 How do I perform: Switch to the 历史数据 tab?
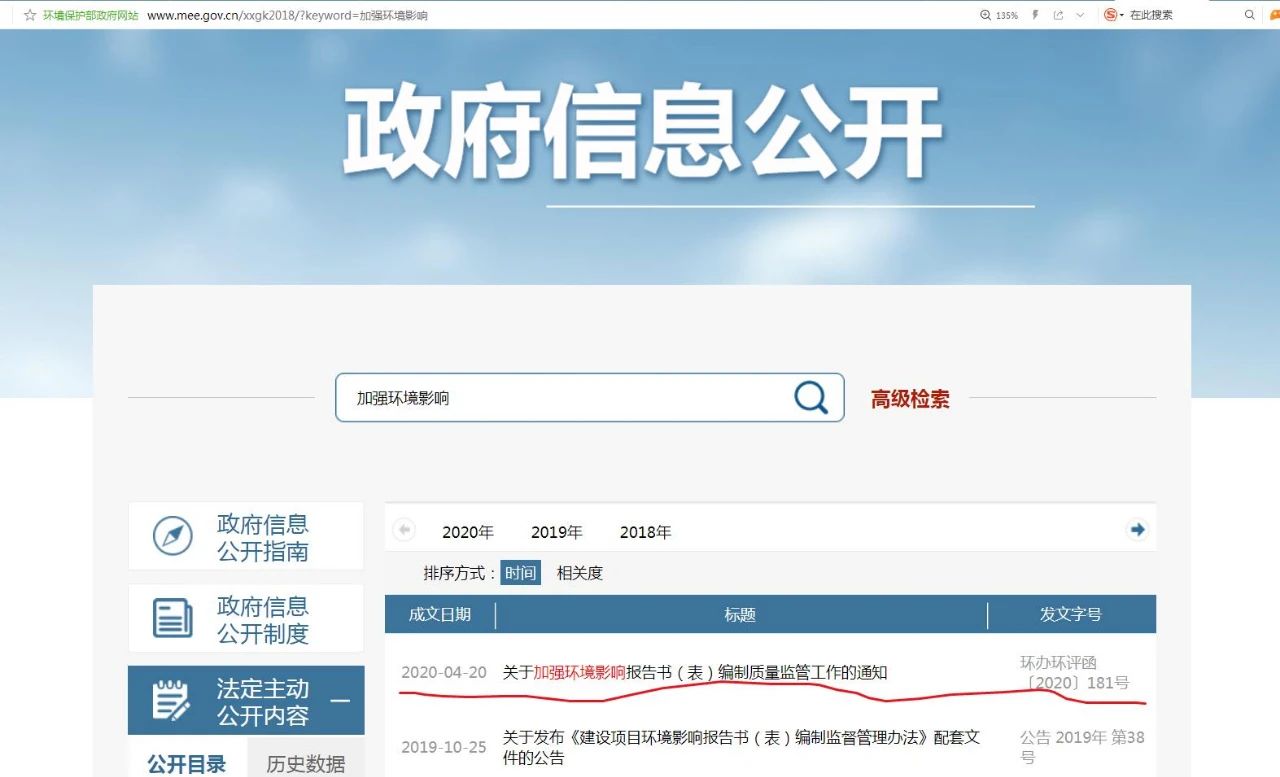305,763
